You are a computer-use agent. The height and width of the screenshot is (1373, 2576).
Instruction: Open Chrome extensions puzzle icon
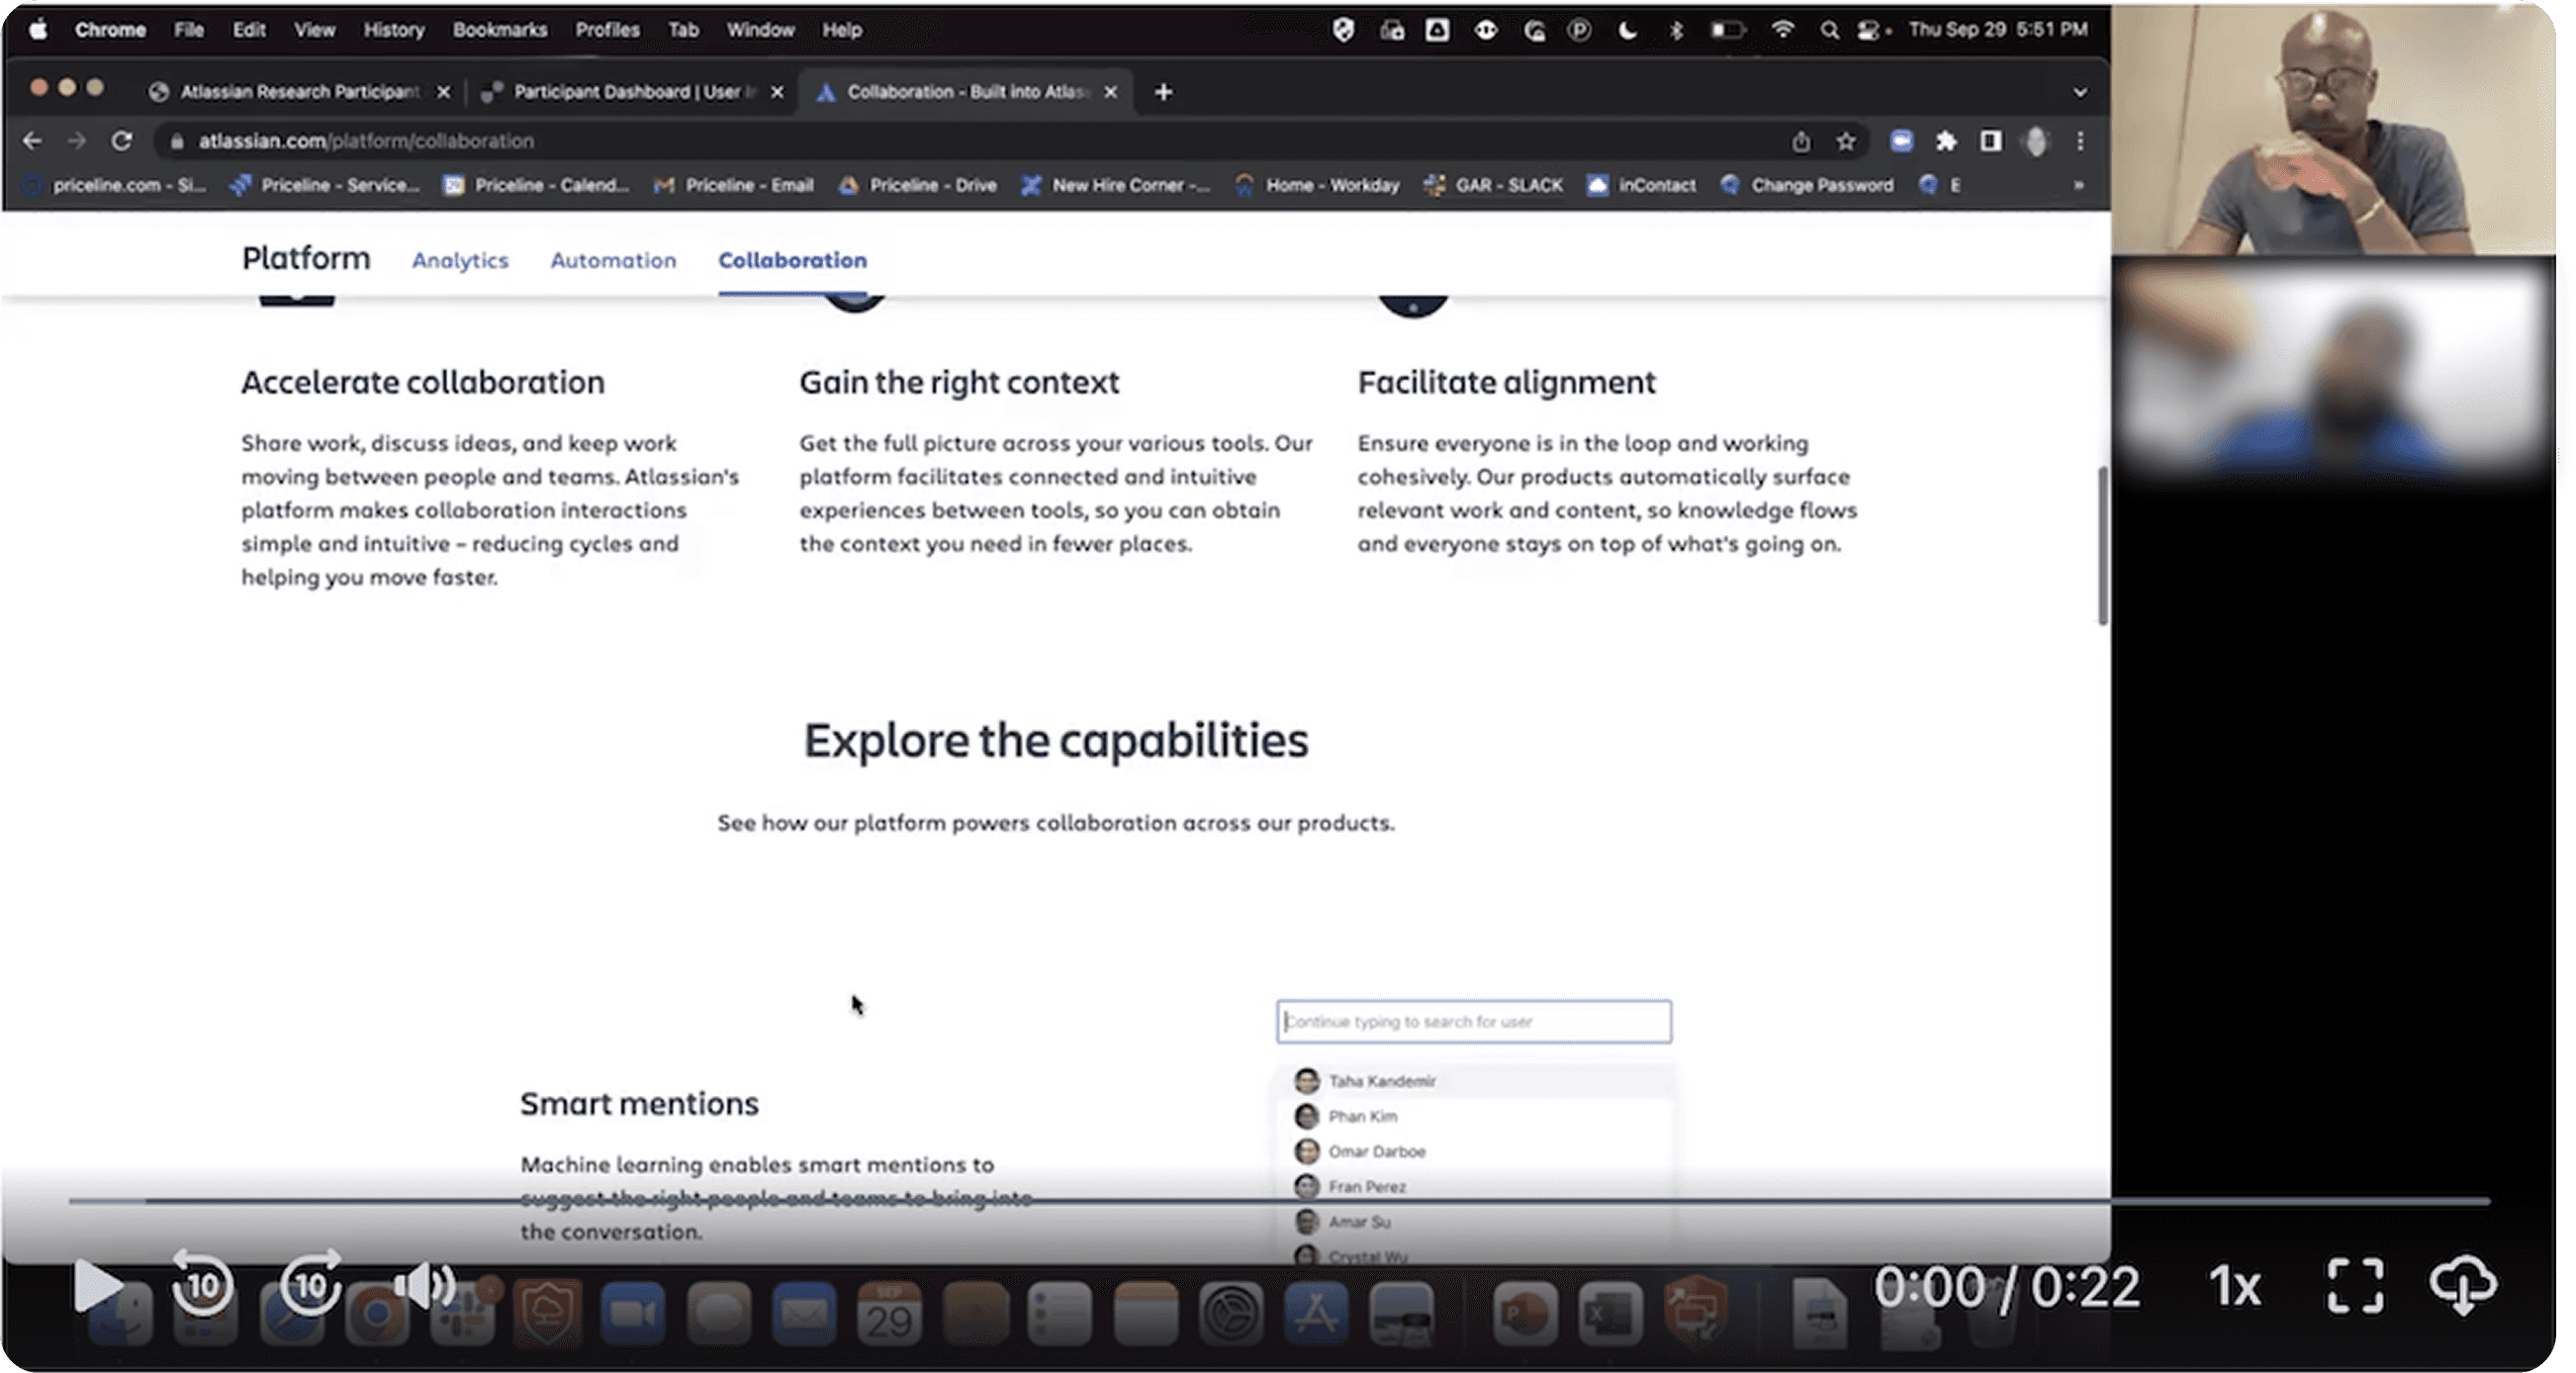[1946, 142]
